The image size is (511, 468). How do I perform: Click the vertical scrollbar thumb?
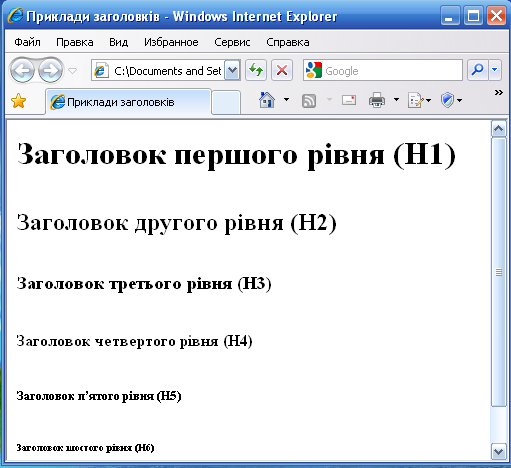[x=499, y=272]
